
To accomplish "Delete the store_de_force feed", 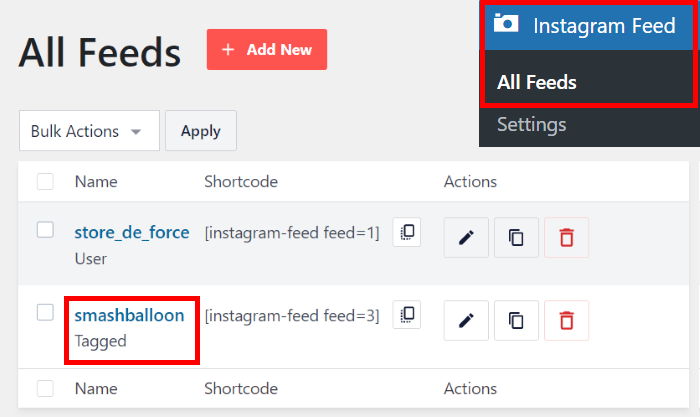I will [x=567, y=237].
